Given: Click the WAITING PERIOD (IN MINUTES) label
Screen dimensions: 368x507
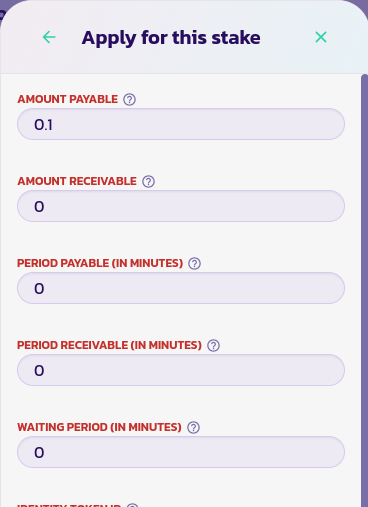Looking at the screenshot, I should pyautogui.click(x=99, y=427).
